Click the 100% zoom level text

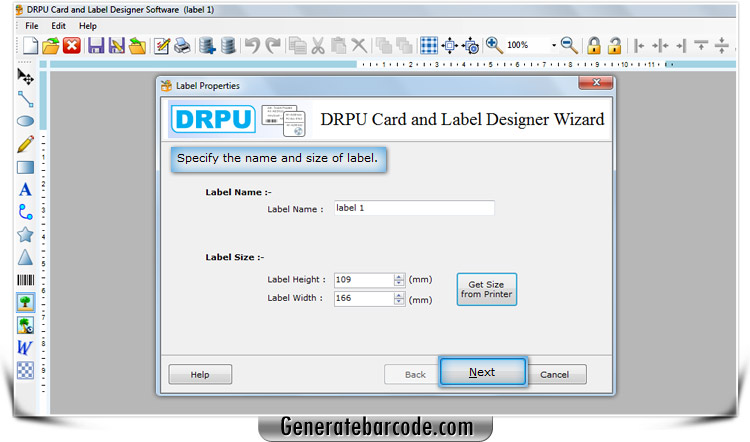518,45
